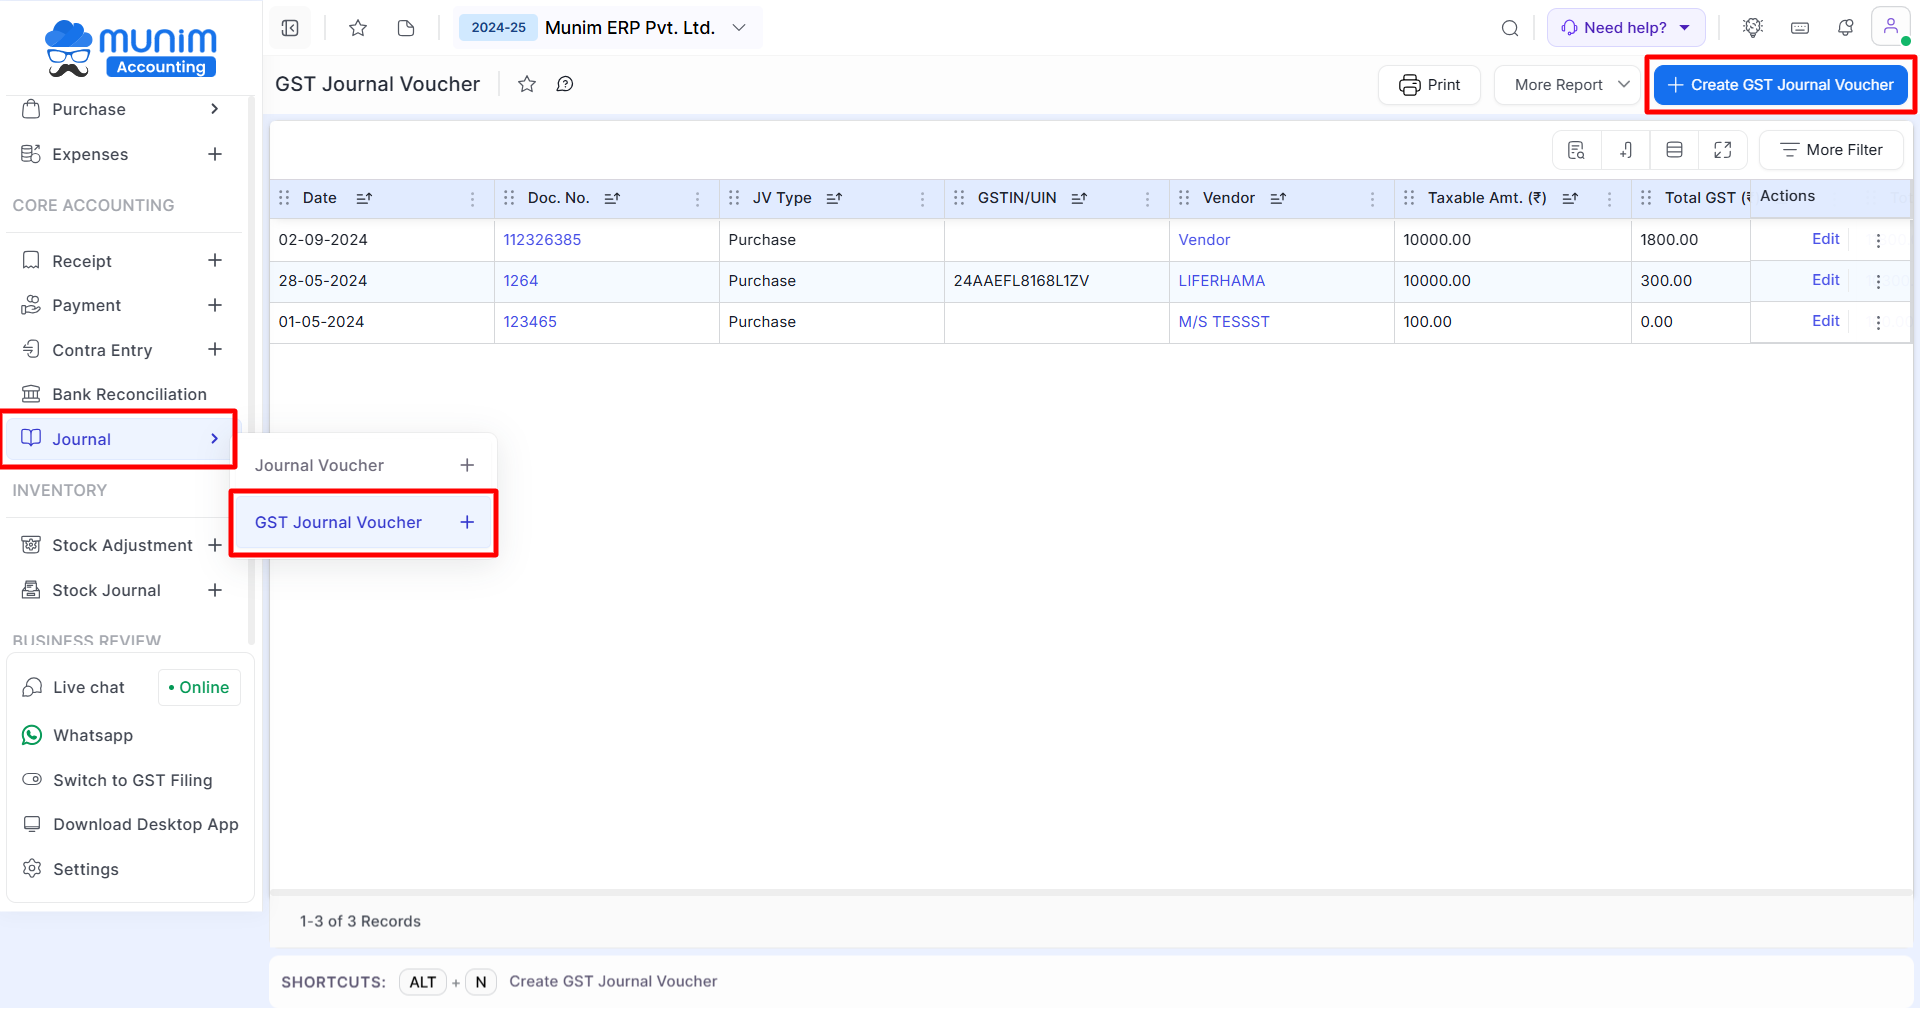Open the Expenses sidebar menu
Viewport: 1920px width, 1010px height.
click(x=90, y=154)
